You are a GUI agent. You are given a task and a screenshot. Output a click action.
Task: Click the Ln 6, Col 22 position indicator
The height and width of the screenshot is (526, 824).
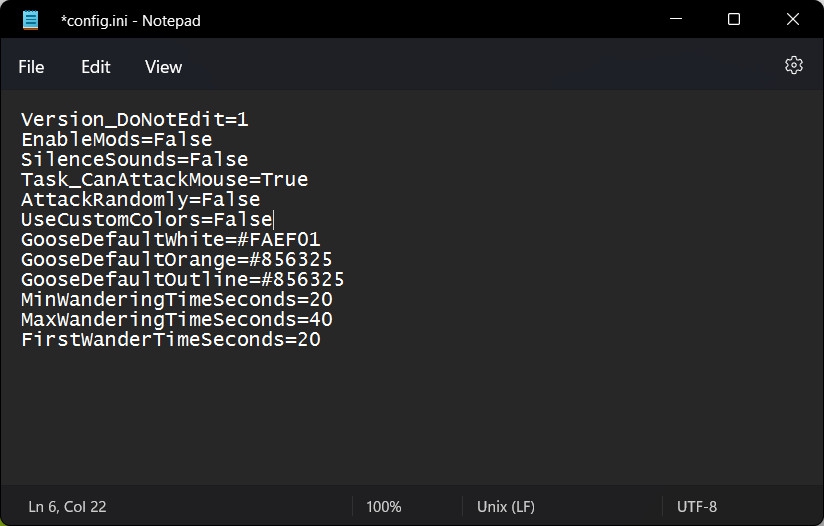tap(67, 507)
